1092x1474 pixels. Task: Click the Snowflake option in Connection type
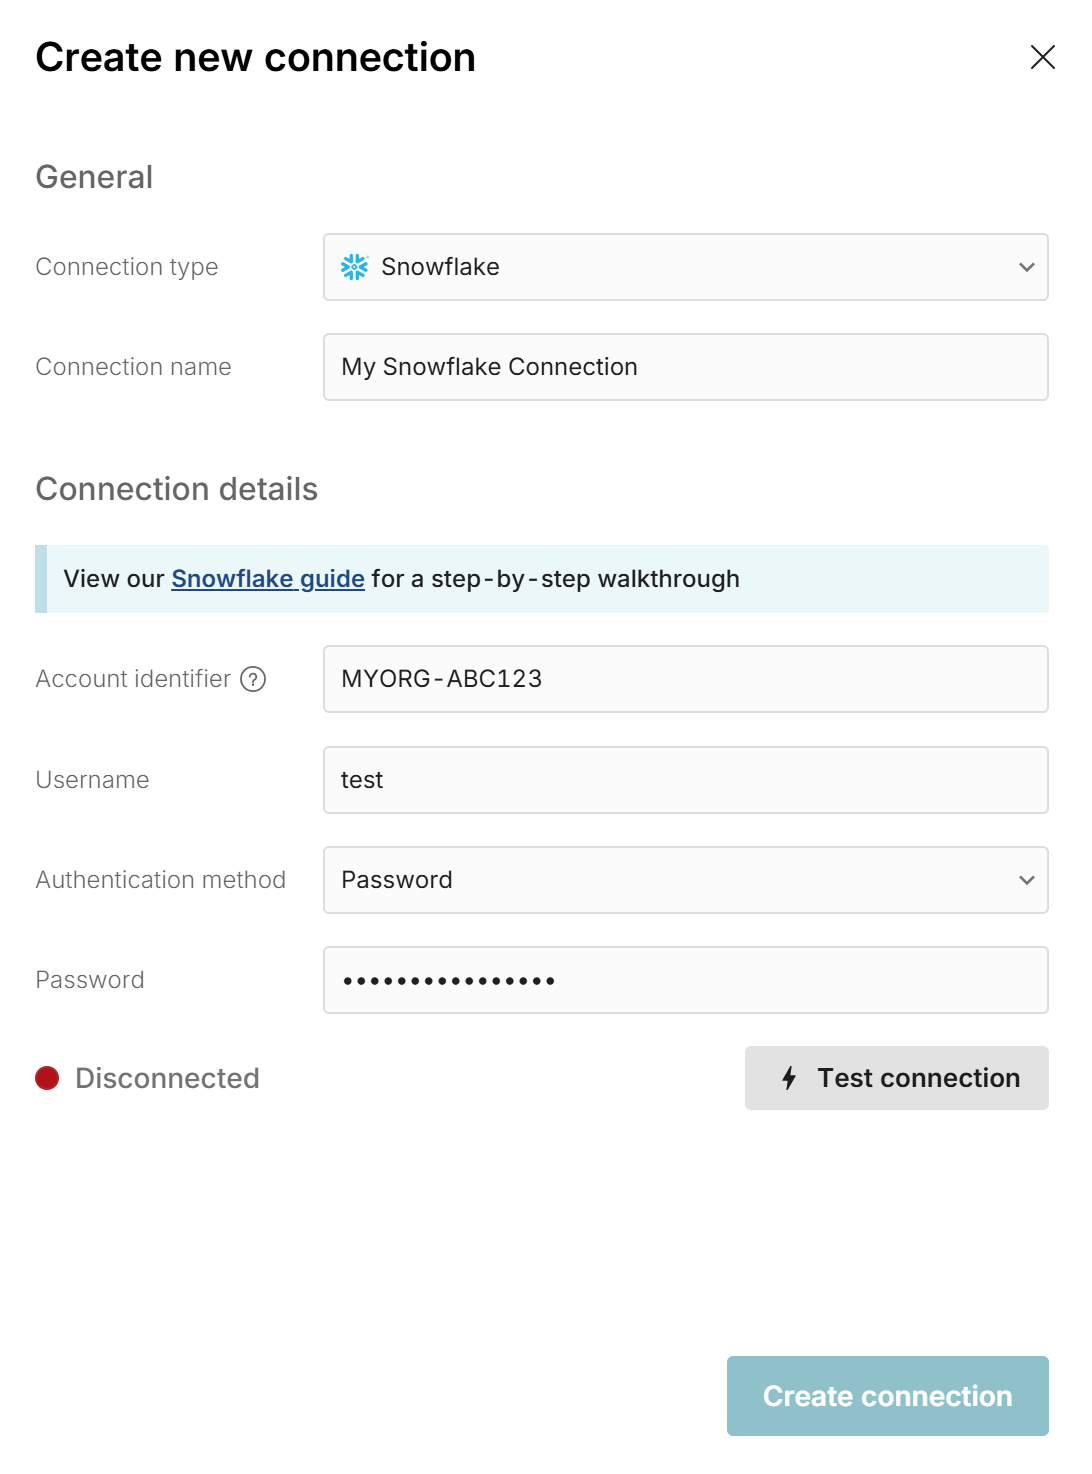[440, 267]
